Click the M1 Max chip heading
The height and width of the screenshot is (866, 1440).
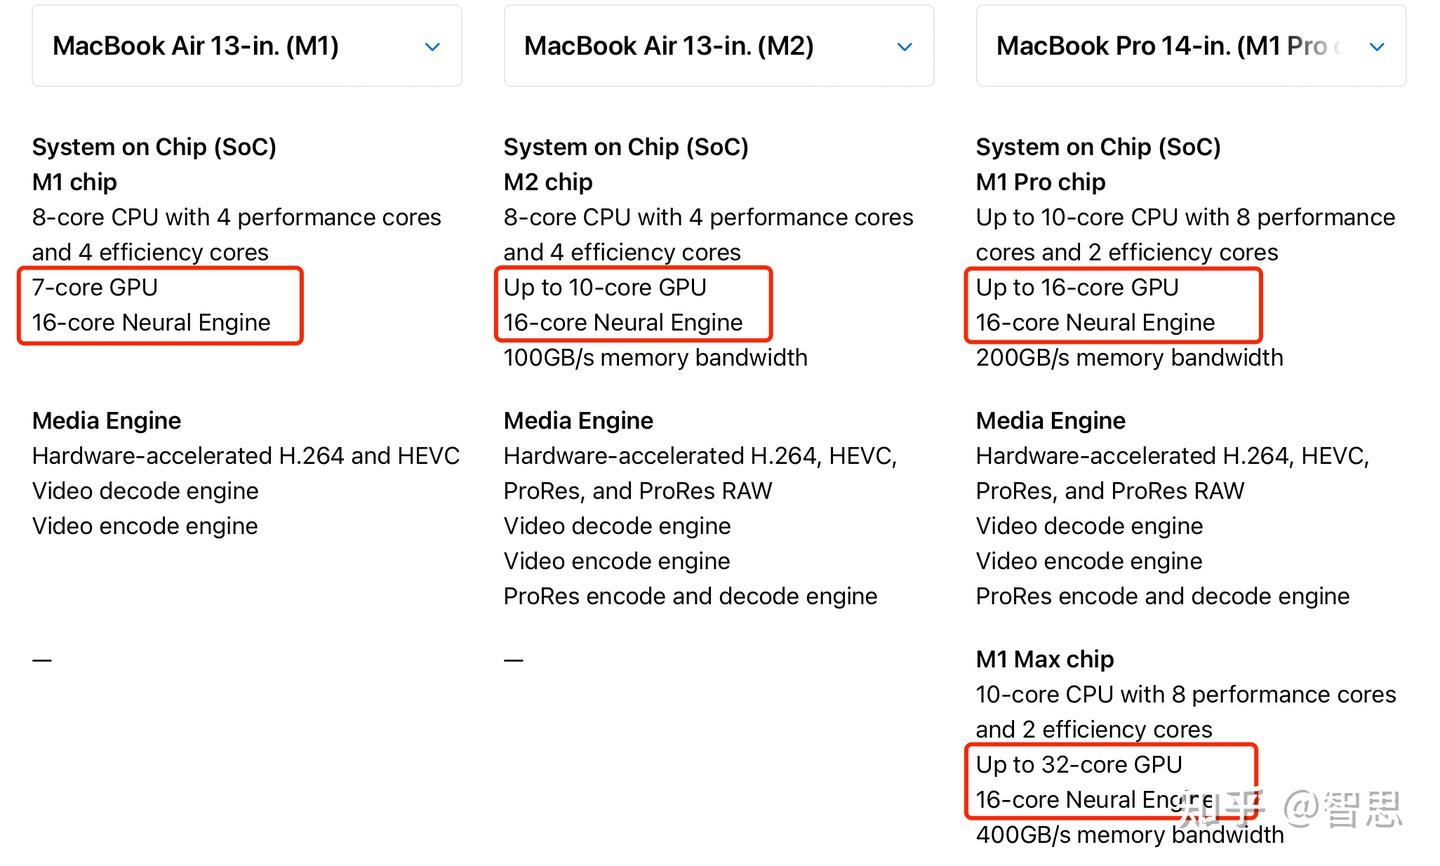(x=1044, y=659)
